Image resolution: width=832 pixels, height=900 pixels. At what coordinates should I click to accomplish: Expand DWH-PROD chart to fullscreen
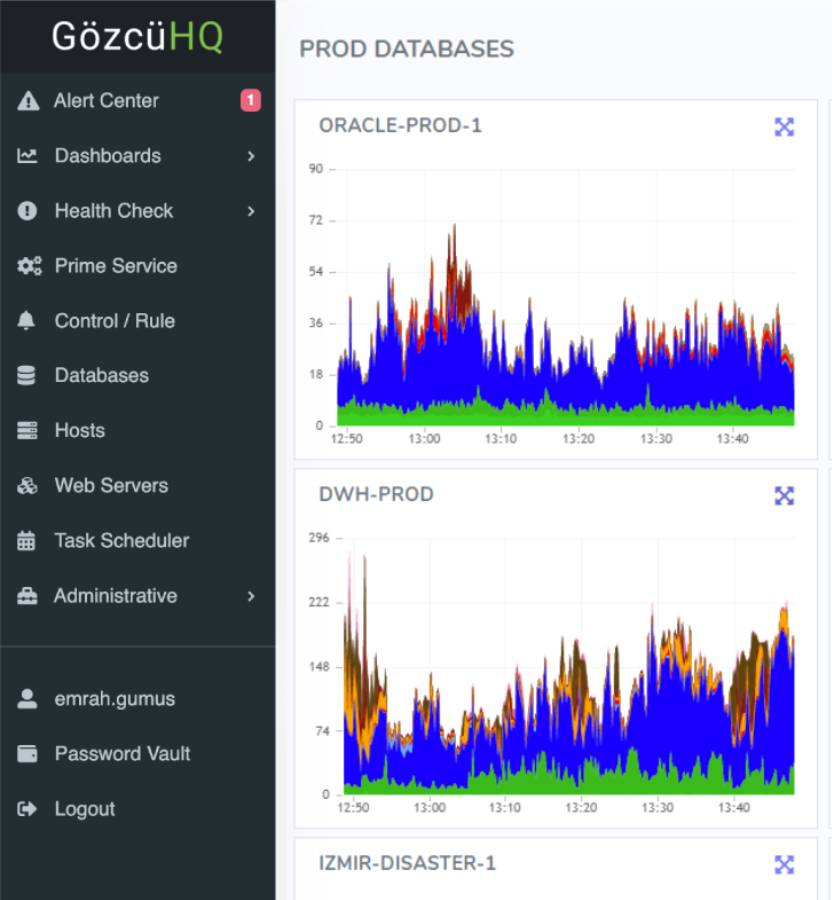click(x=784, y=496)
